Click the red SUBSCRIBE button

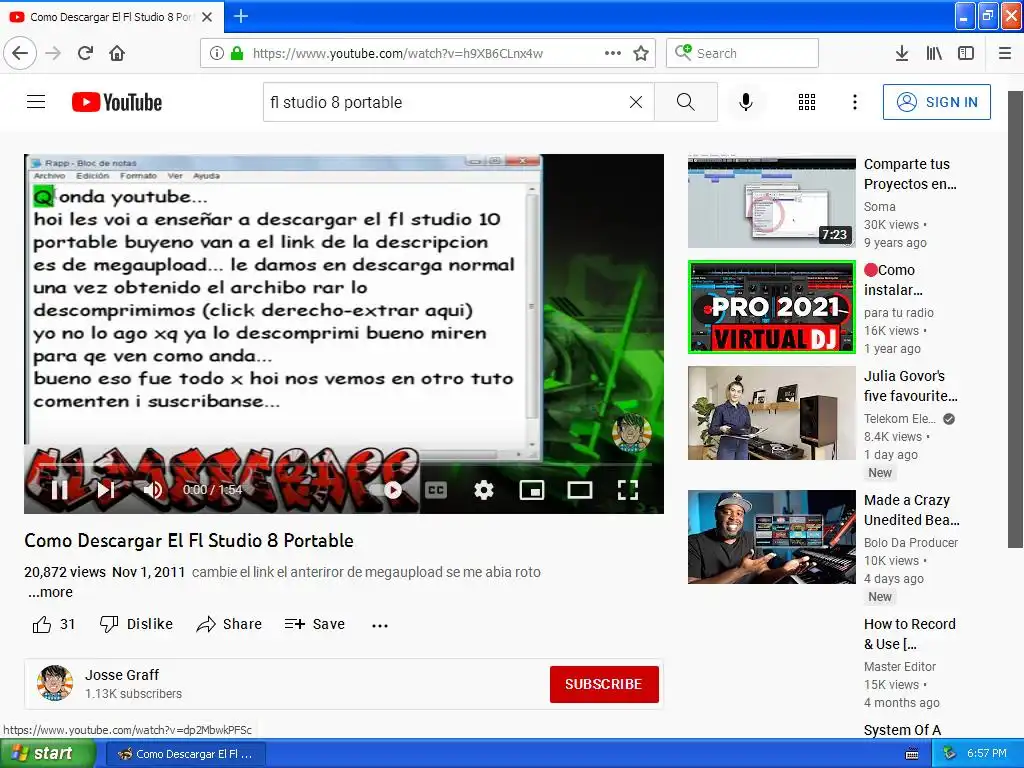tap(604, 684)
